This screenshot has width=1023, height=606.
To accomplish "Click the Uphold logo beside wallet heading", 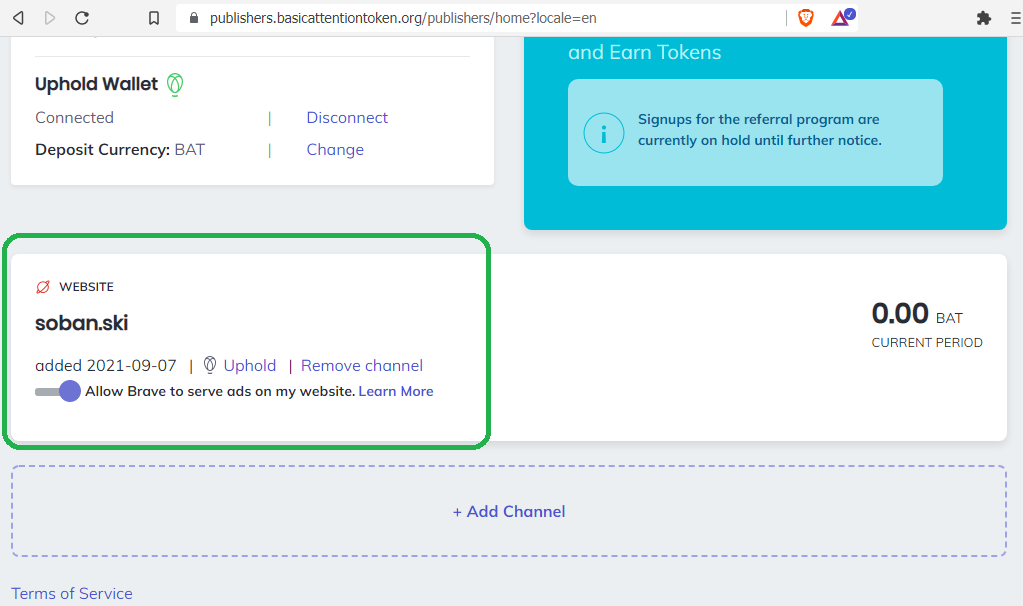I will click(175, 85).
